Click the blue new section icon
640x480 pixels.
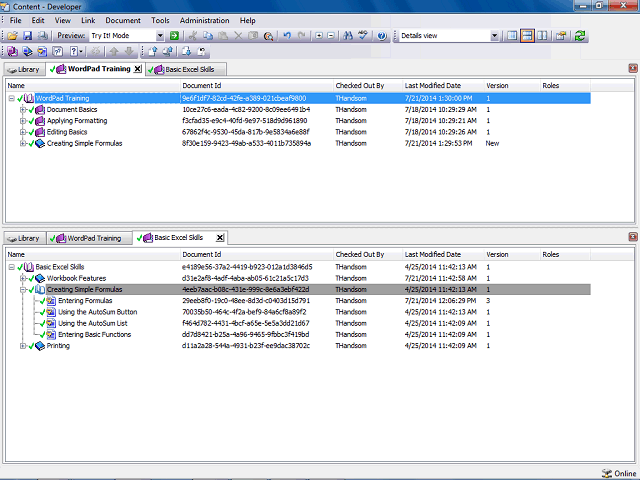27,51
